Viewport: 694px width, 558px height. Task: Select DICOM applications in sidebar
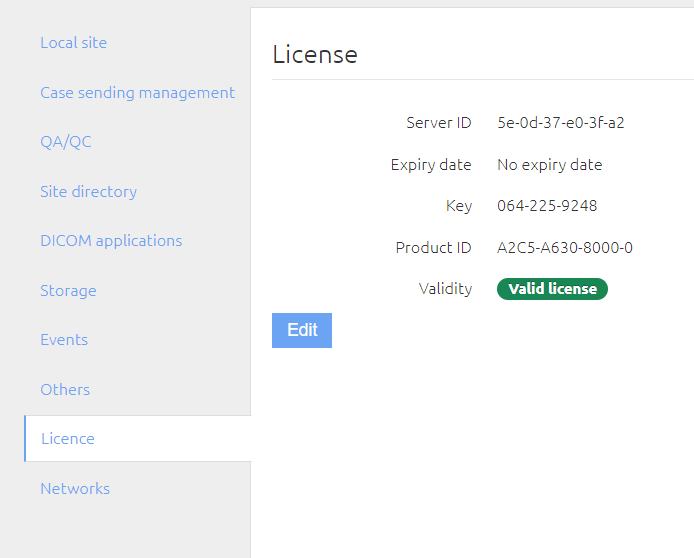coord(111,241)
